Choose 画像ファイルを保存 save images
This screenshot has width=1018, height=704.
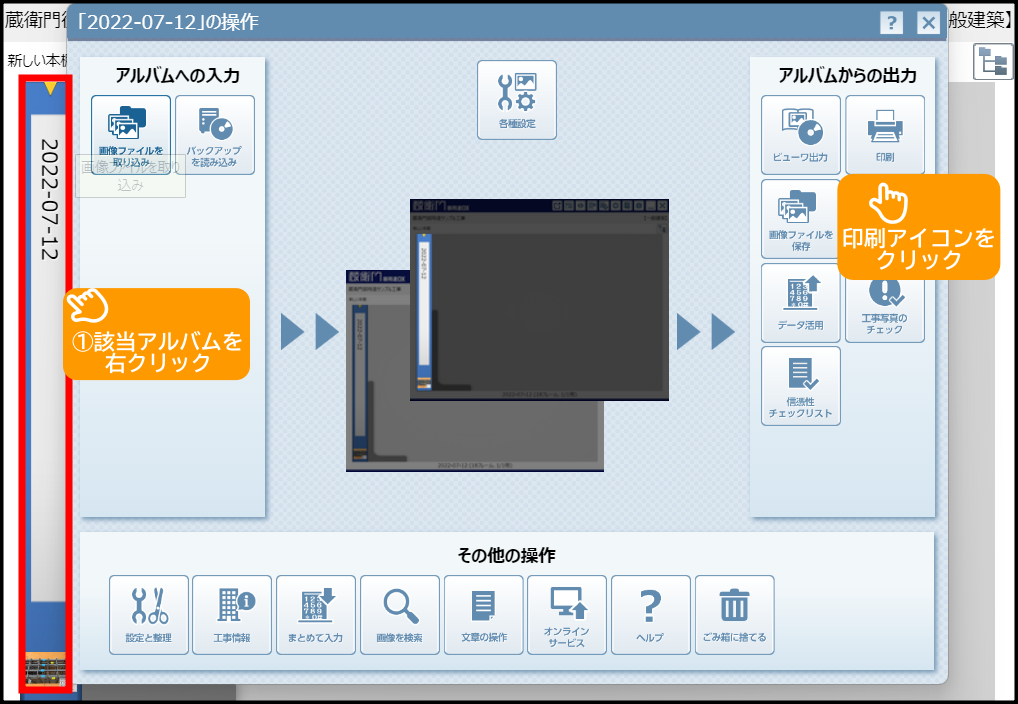(800, 218)
